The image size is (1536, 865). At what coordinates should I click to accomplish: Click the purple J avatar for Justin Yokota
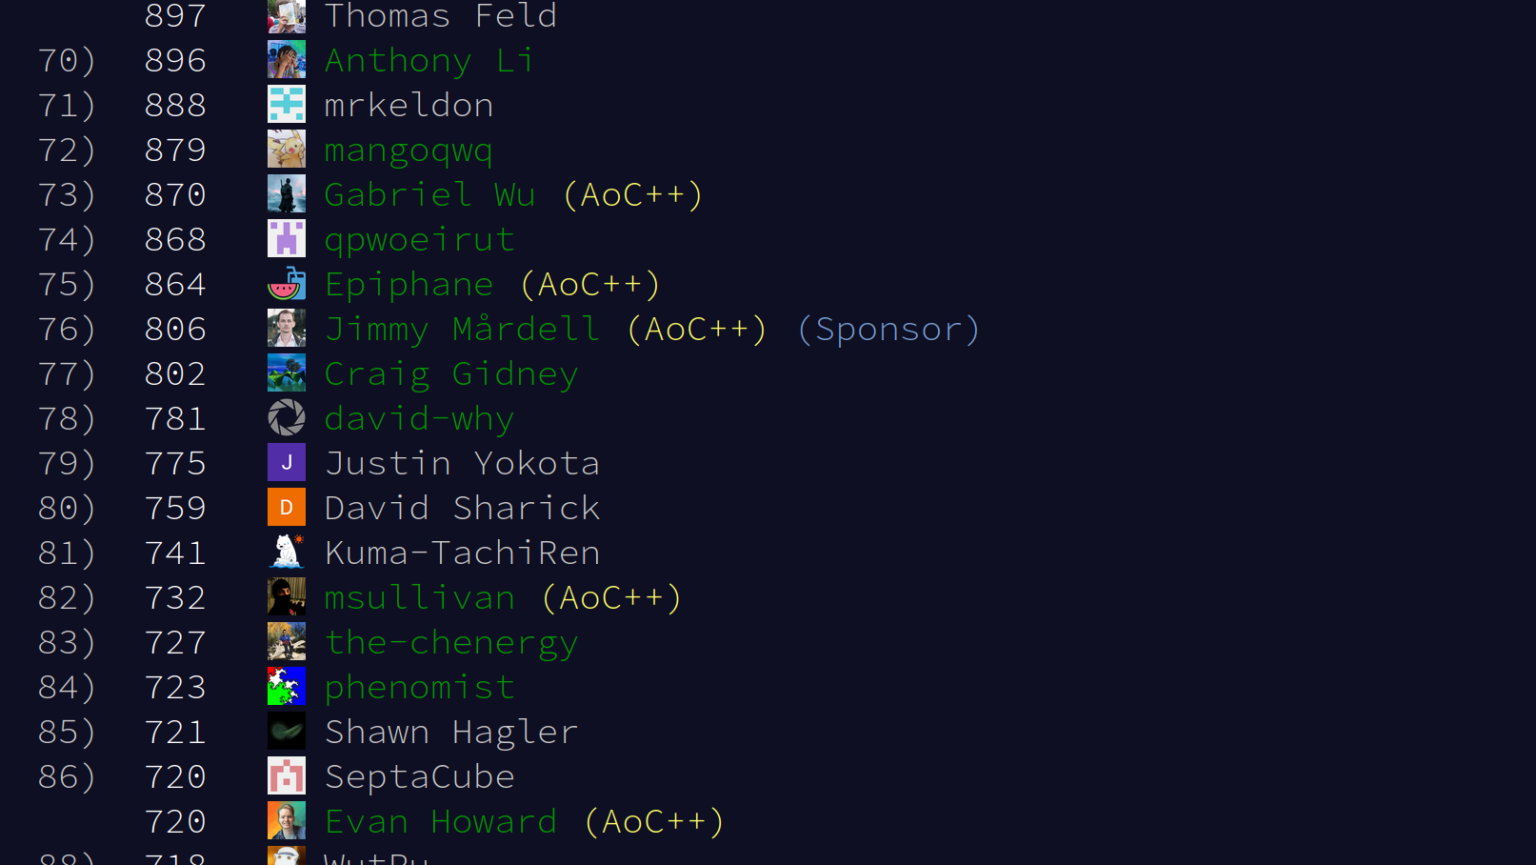pos(286,463)
